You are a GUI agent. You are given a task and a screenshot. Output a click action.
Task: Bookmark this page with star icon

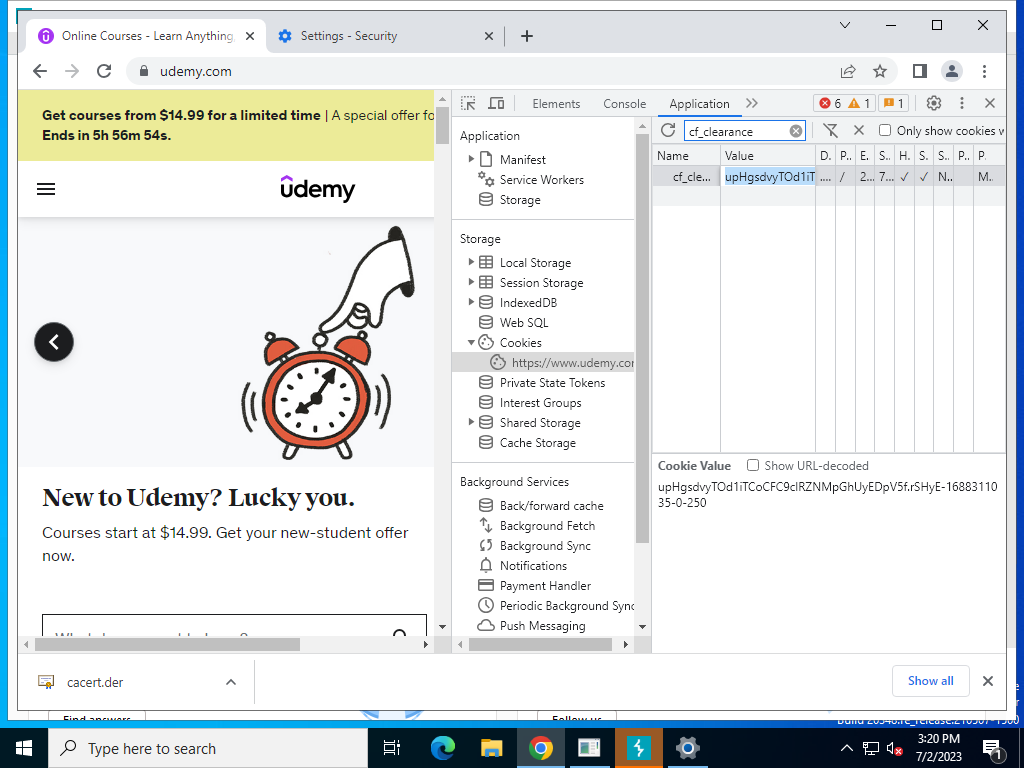[880, 71]
